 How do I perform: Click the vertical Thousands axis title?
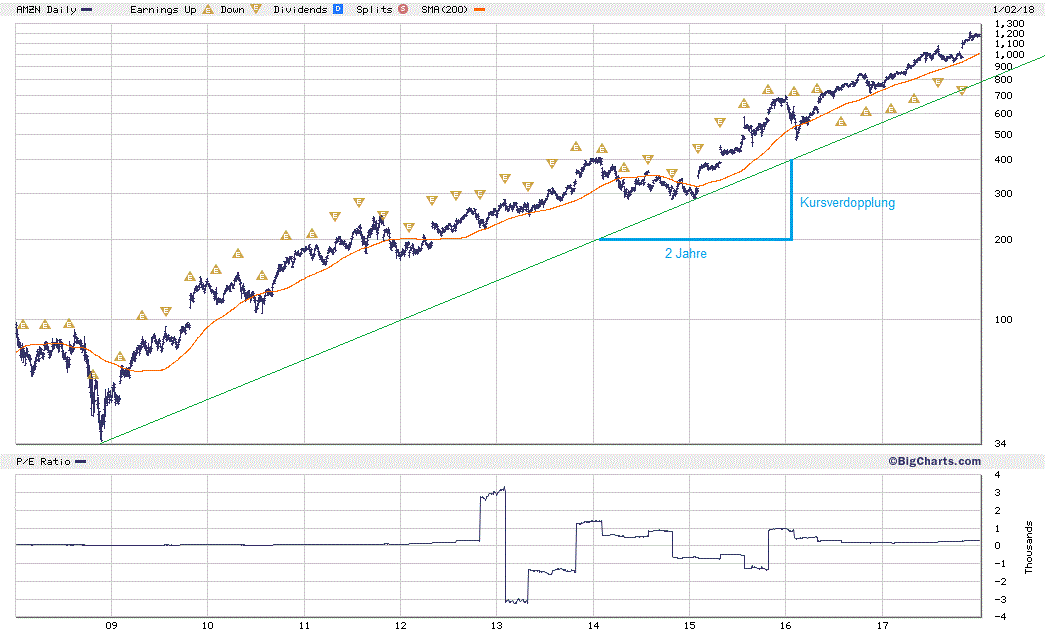(x=1028, y=546)
